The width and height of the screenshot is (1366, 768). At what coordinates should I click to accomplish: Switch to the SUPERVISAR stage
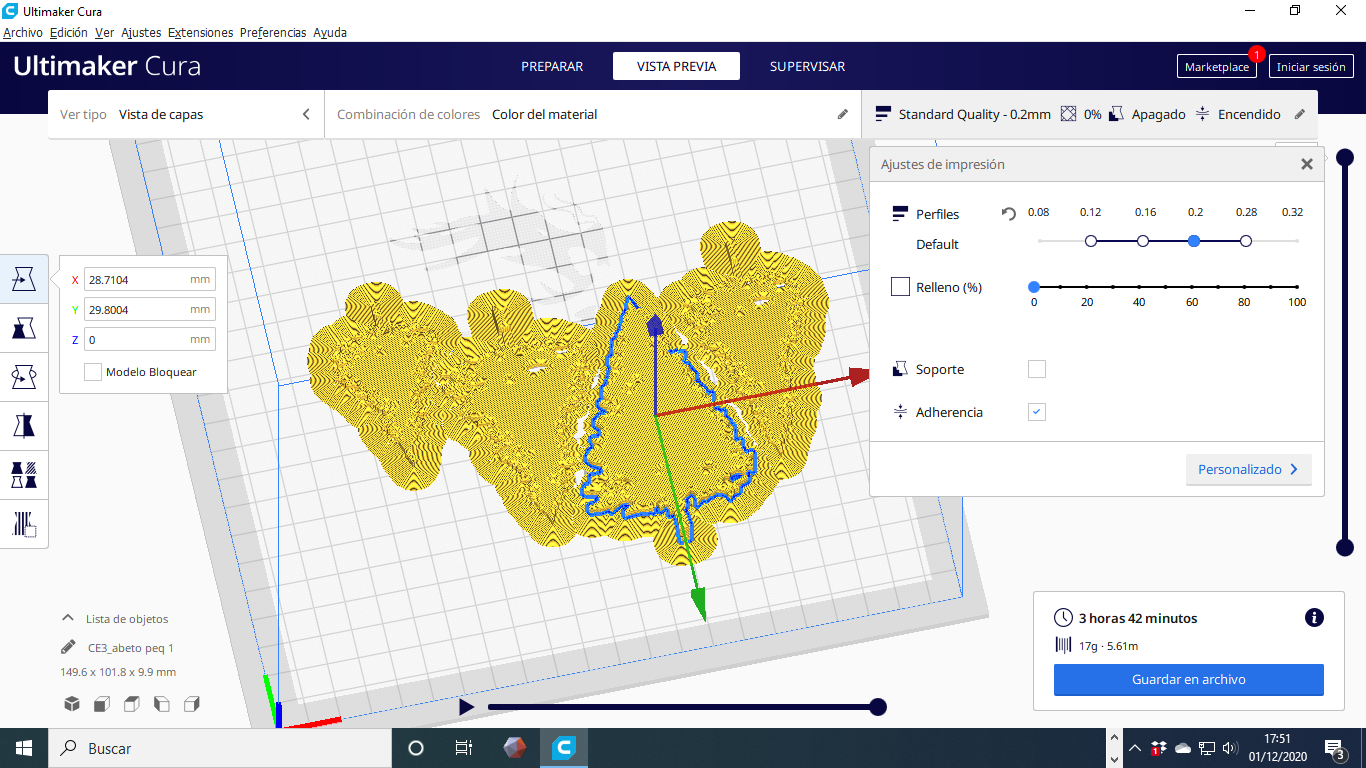[807, 66]
